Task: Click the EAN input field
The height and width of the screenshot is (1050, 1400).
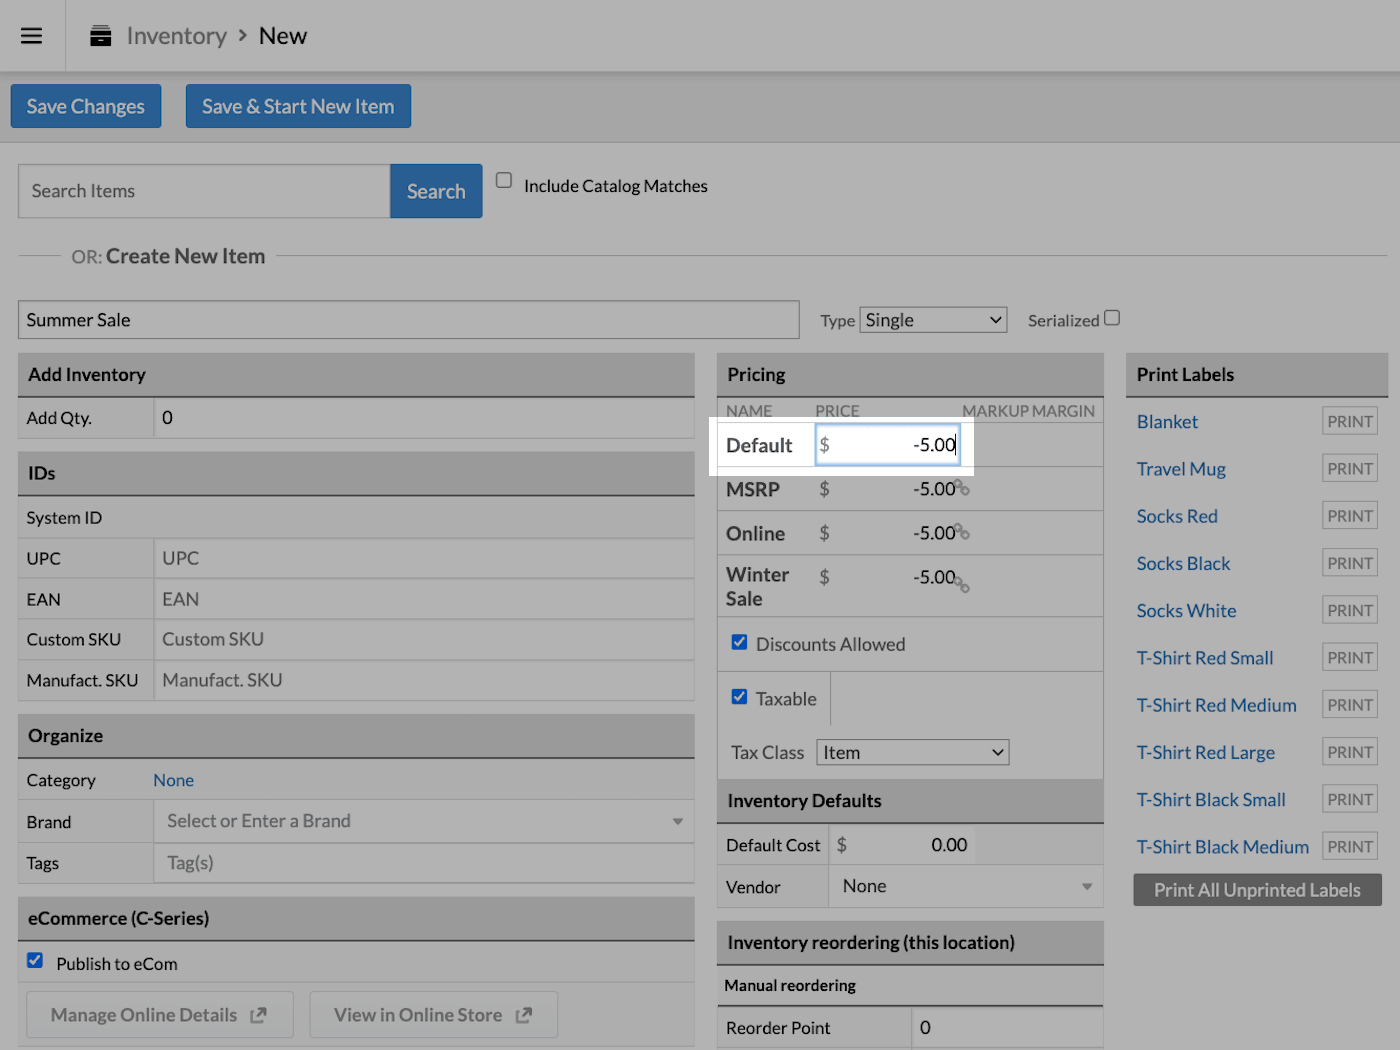Action: [x=424, y=599]
